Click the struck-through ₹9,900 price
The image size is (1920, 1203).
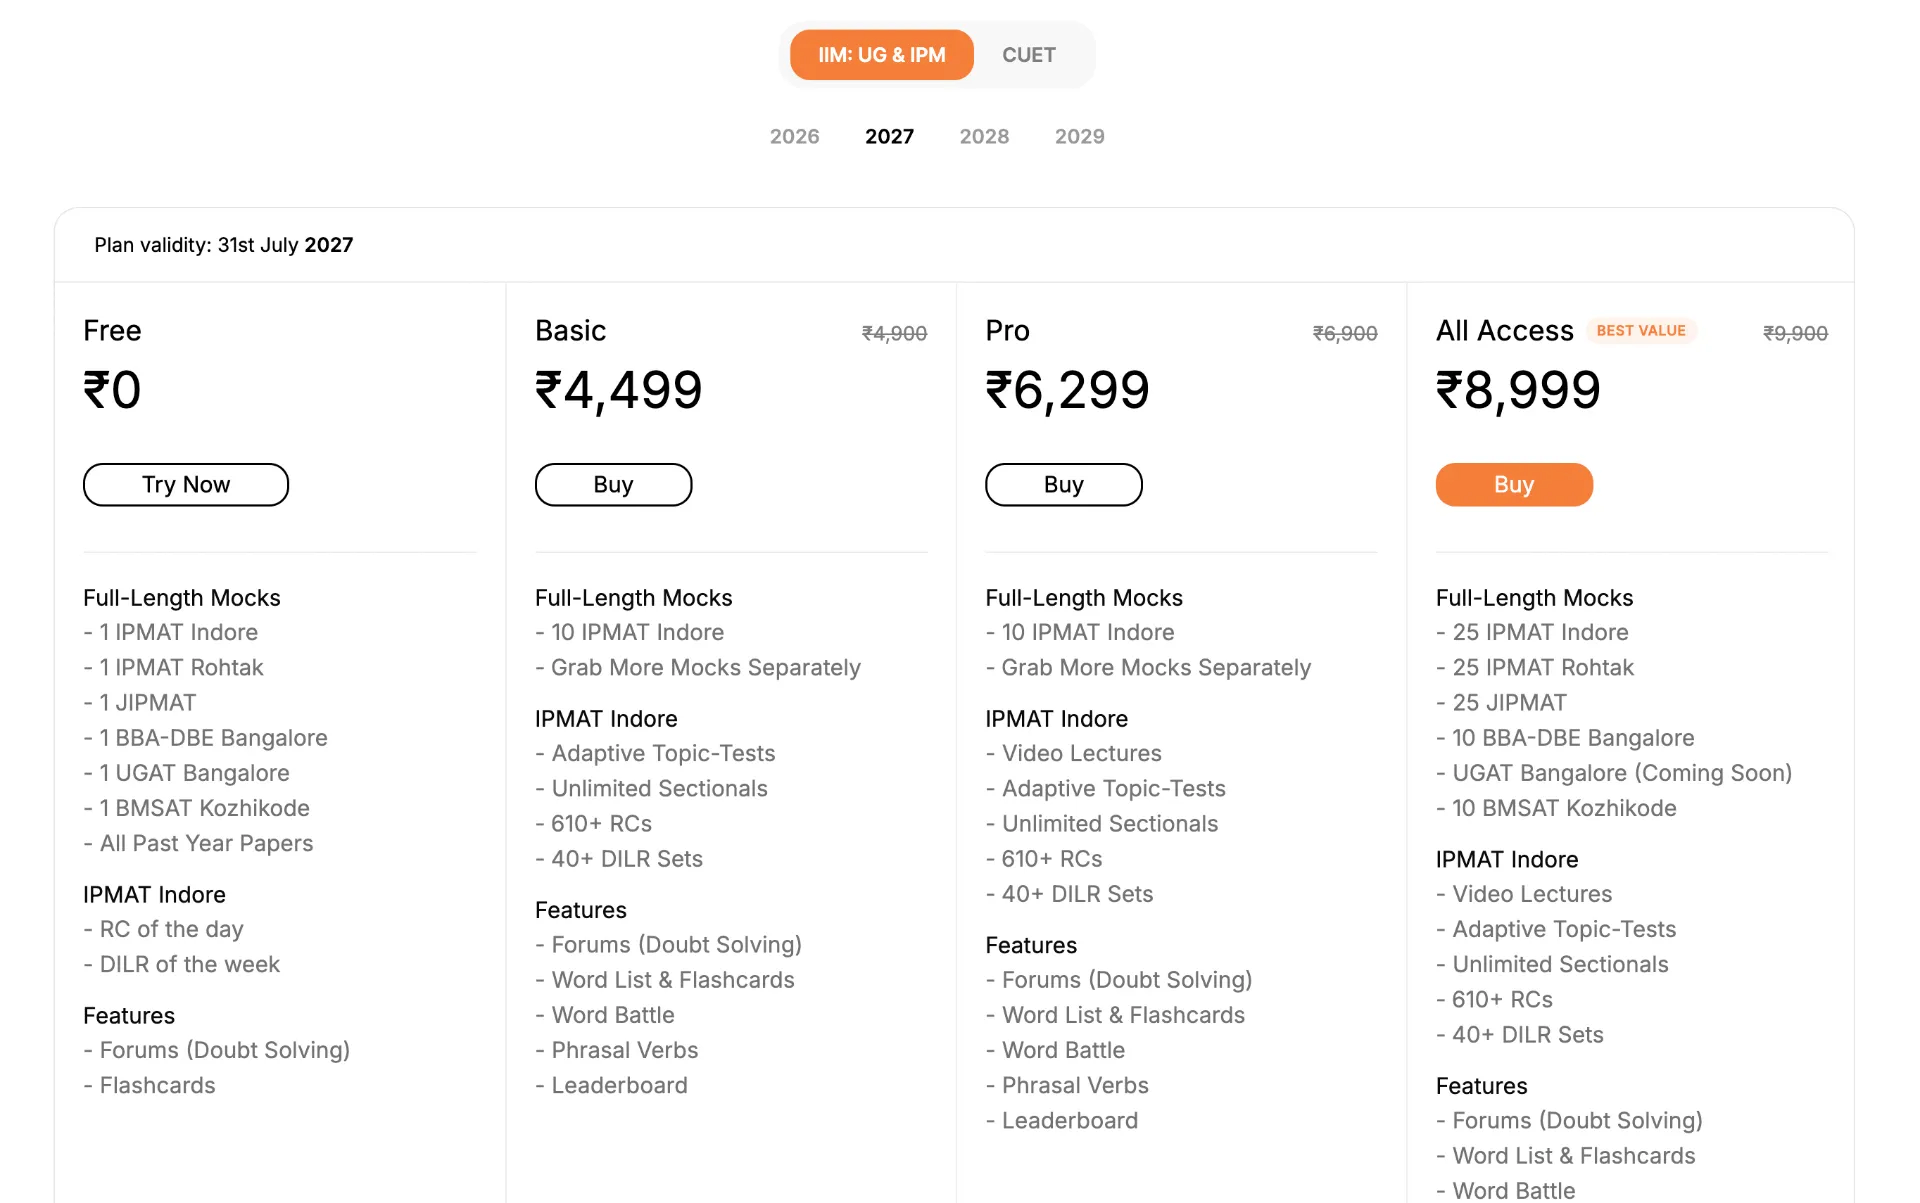coord(1795,333)
